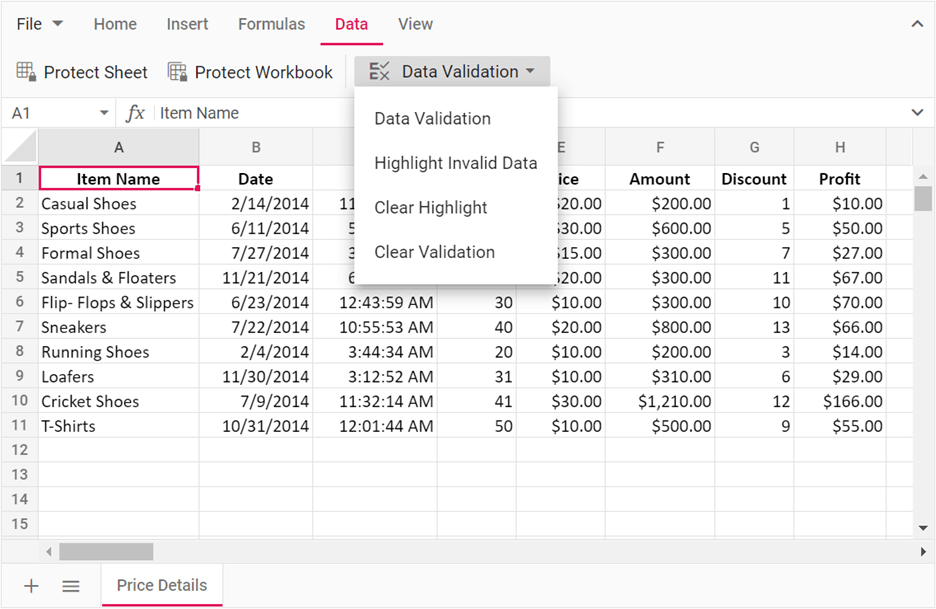Select the Price Details sheet tab

click(x=162, y=586)
